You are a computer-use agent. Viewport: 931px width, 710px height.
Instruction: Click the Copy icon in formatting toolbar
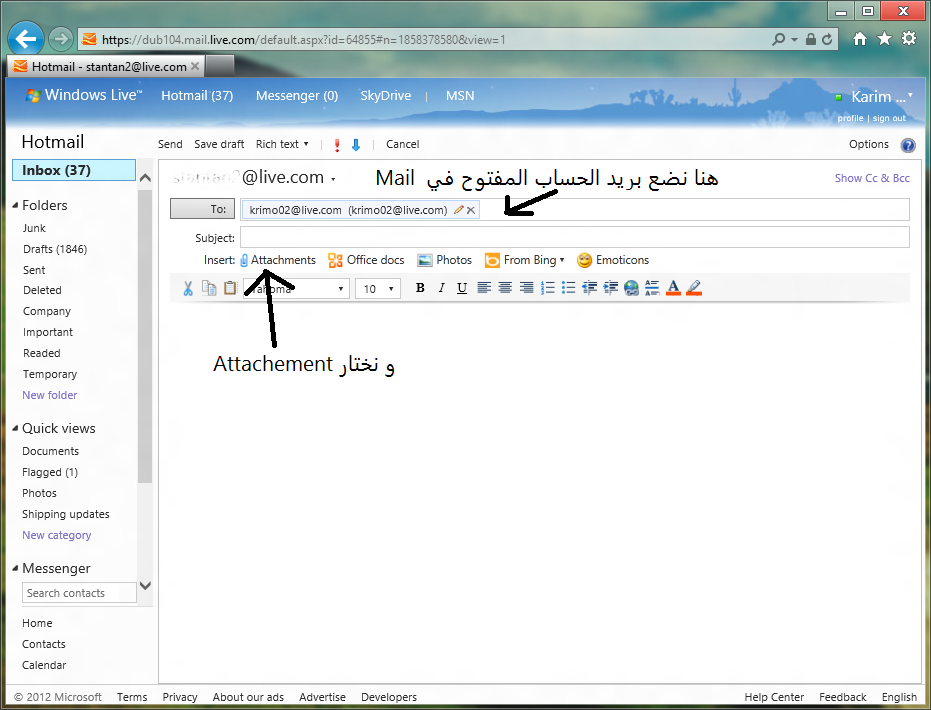click(x=209, y=288)
